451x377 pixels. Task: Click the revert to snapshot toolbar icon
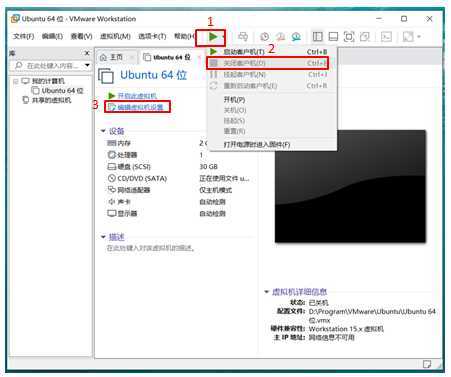coord(280,37)
